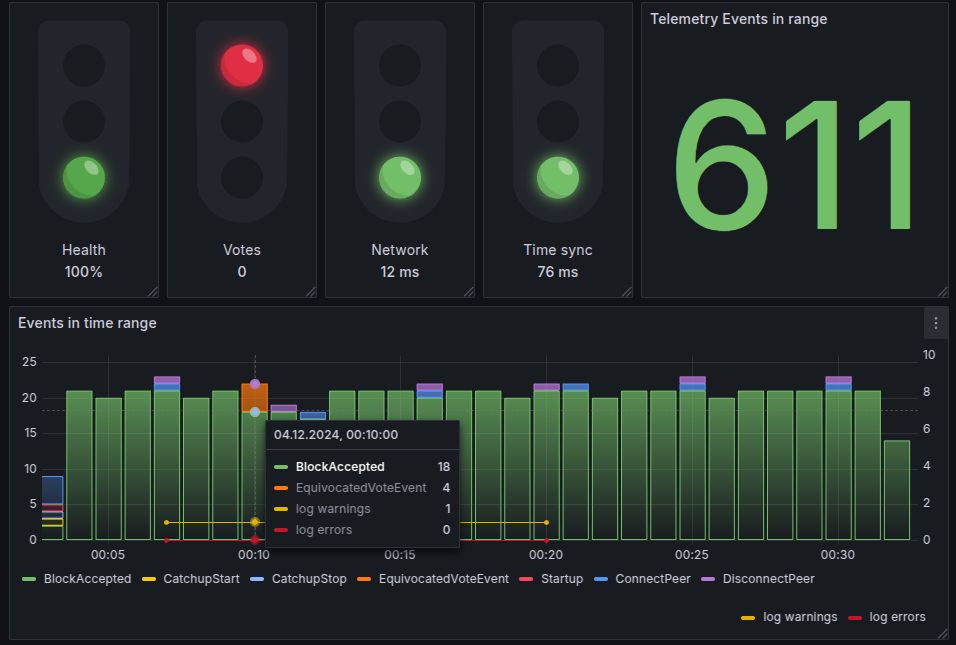Grab the Health panel resize corner handle
The image size is (956, 645).
coord(153,291)
